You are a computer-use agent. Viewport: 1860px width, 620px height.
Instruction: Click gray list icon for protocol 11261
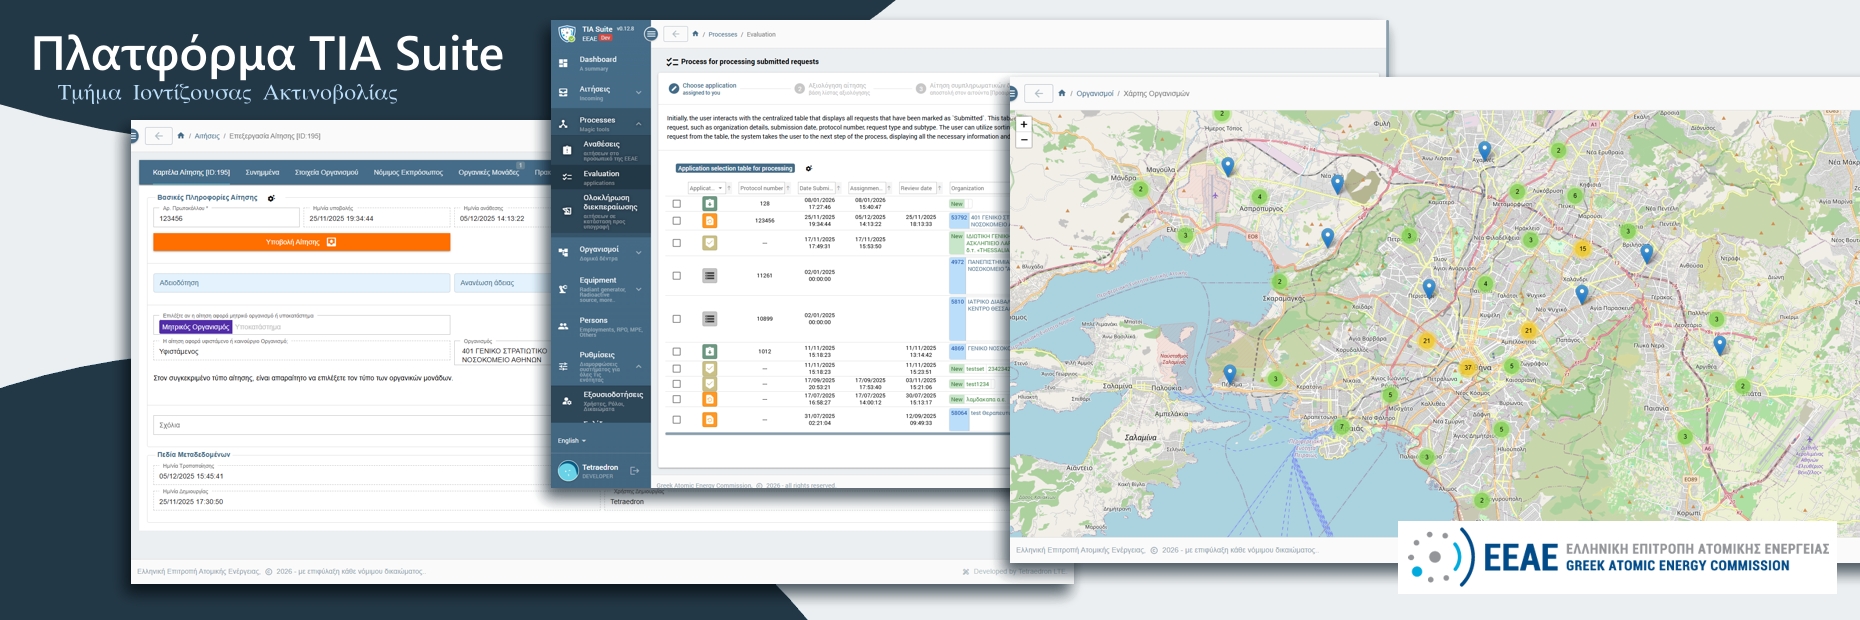(710, 276)
